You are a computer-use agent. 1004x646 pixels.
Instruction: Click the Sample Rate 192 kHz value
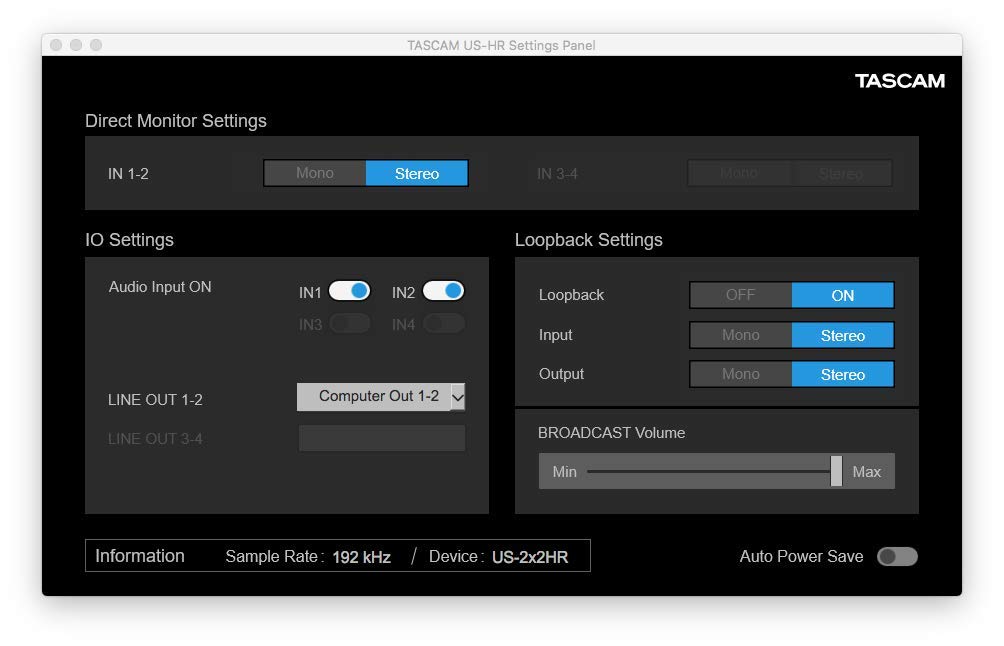click(x=361, y=557)
